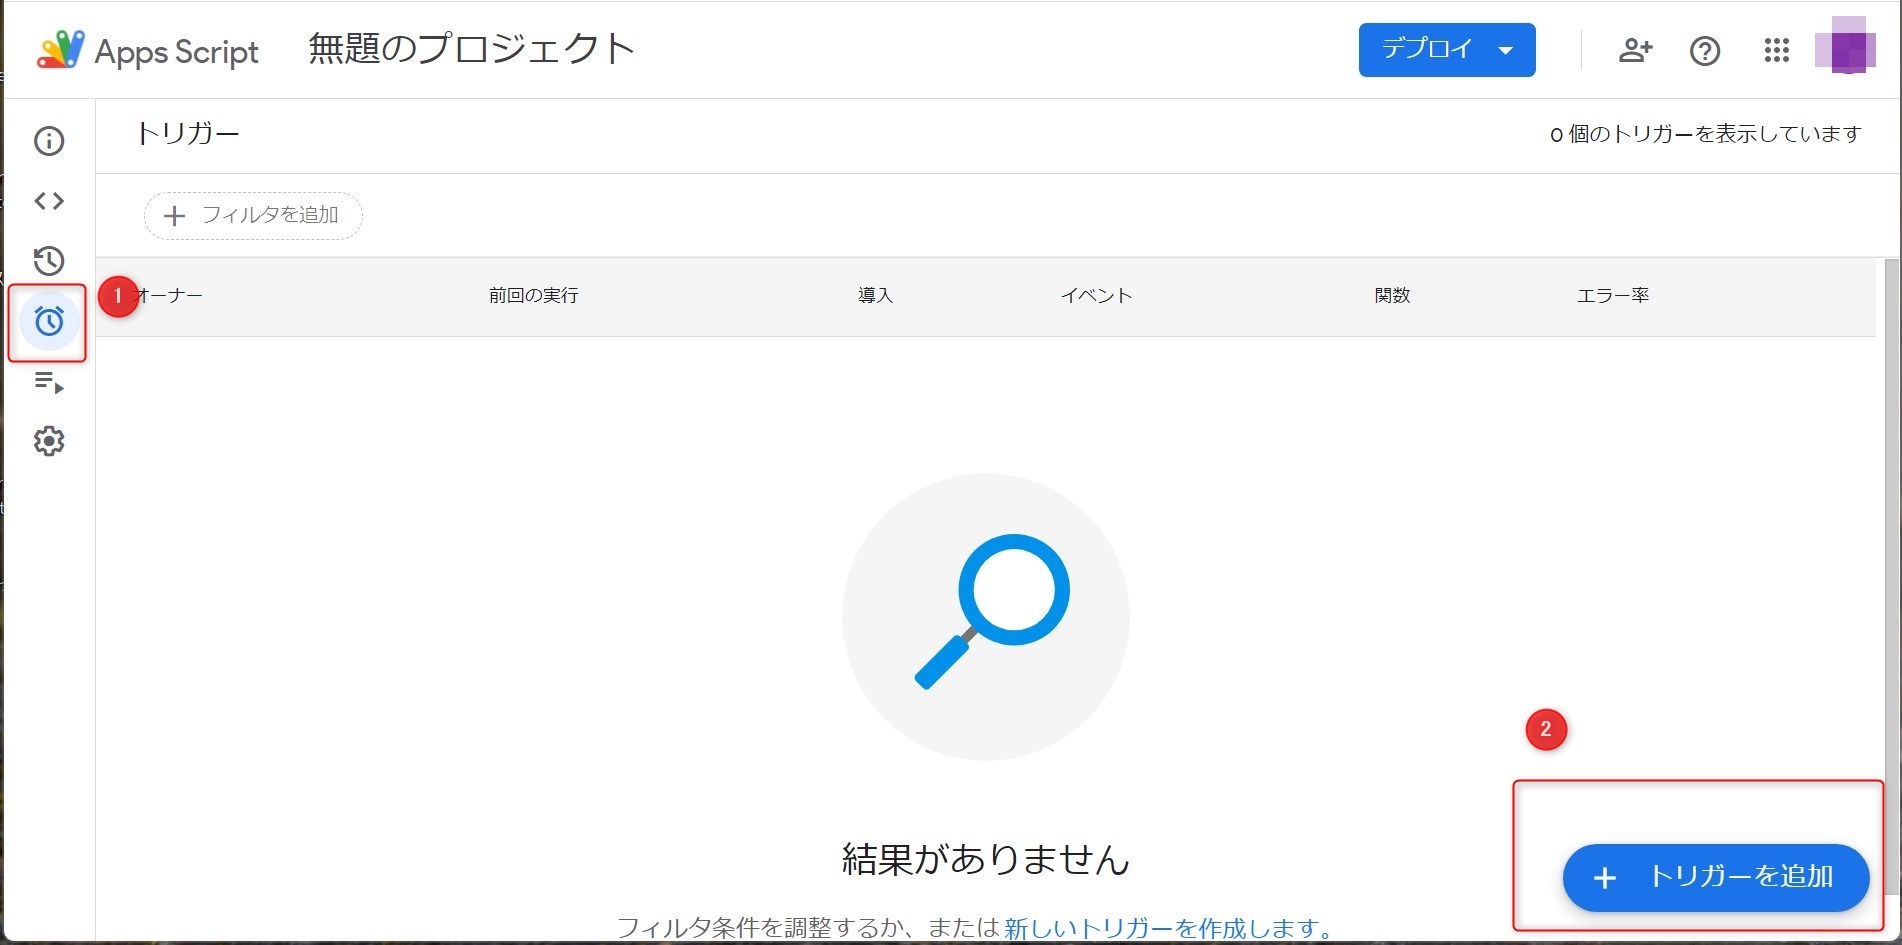Image resolution: width=1902 pixels, height=945 pixels.
Task: Open the デプロイ dropdown button
Action: [x=1446, y=50]
